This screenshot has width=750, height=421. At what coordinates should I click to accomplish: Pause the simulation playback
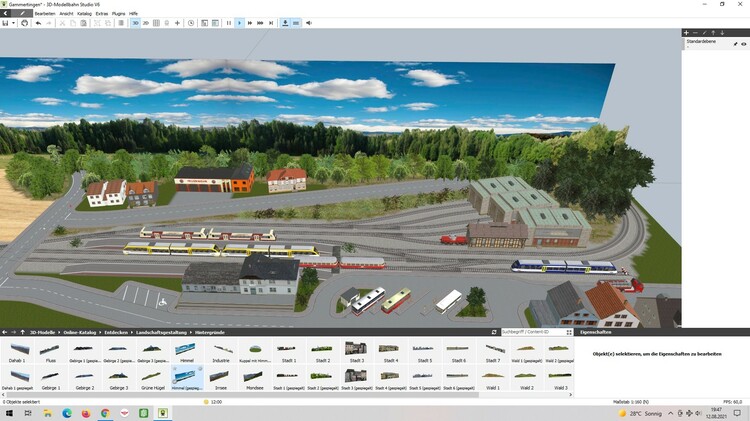click(228, 22)
